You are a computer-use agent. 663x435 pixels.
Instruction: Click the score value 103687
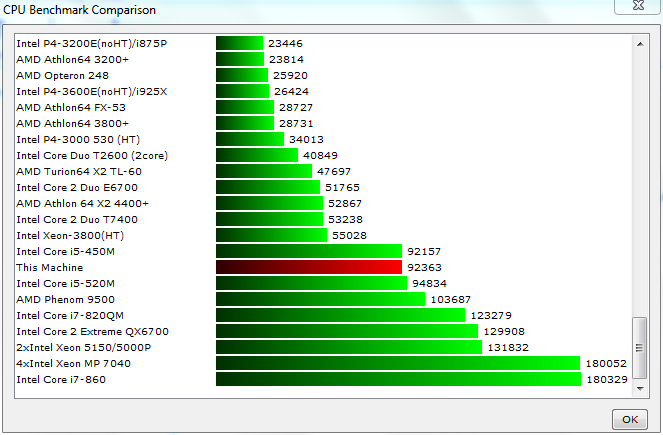(x=450, y=300)
